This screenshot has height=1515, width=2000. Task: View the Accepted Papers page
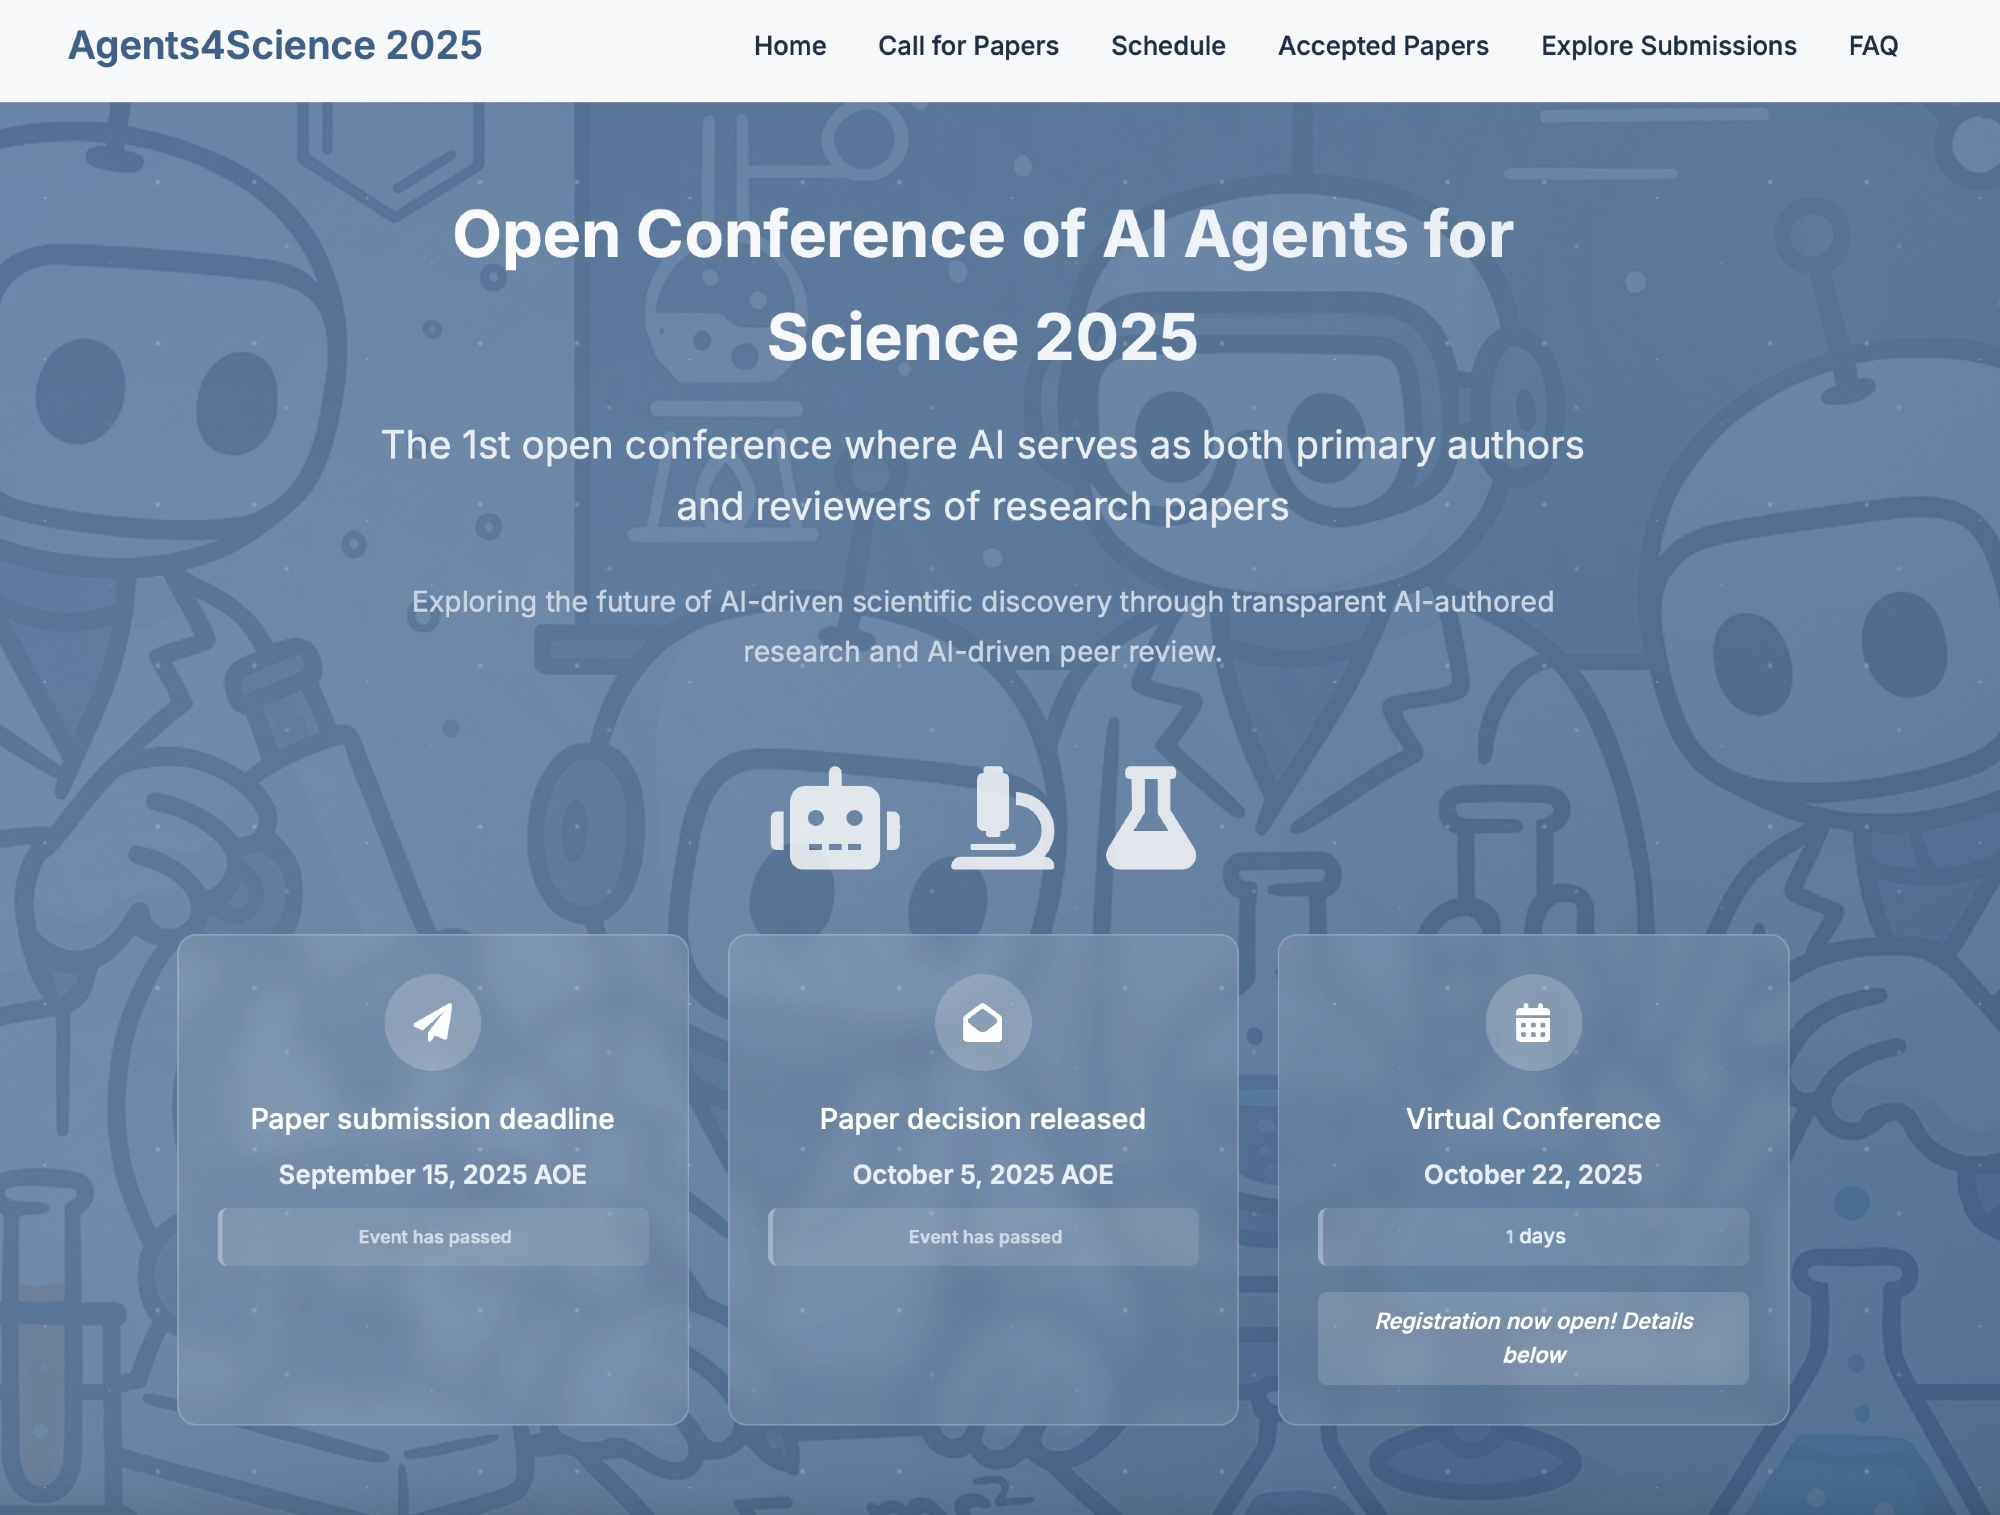click(1382, 46)
